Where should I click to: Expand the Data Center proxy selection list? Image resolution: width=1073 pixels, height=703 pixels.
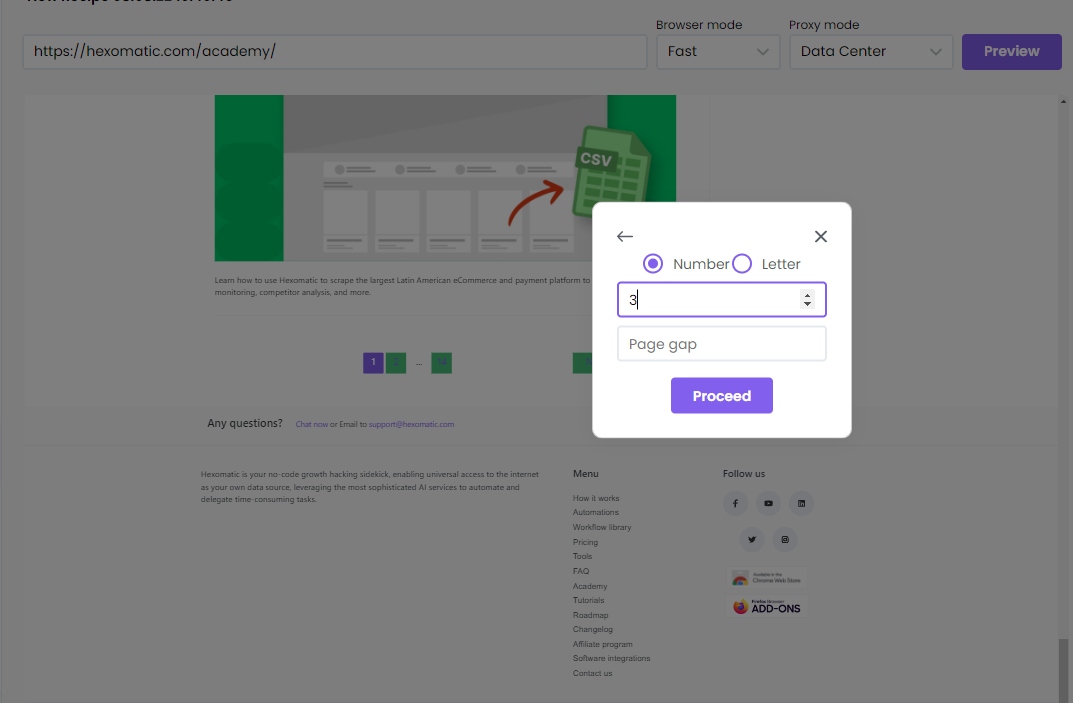point(870,51)
